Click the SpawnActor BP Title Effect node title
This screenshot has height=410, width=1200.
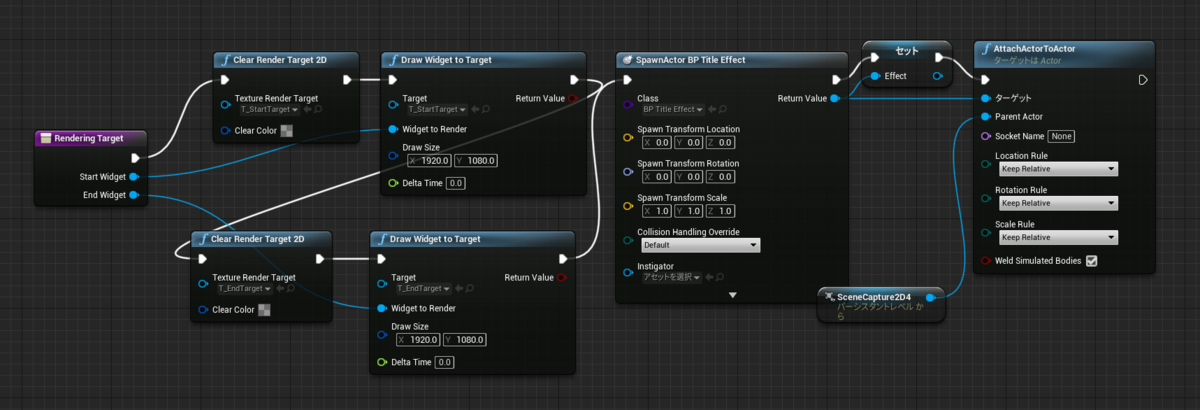coord(691,60)
